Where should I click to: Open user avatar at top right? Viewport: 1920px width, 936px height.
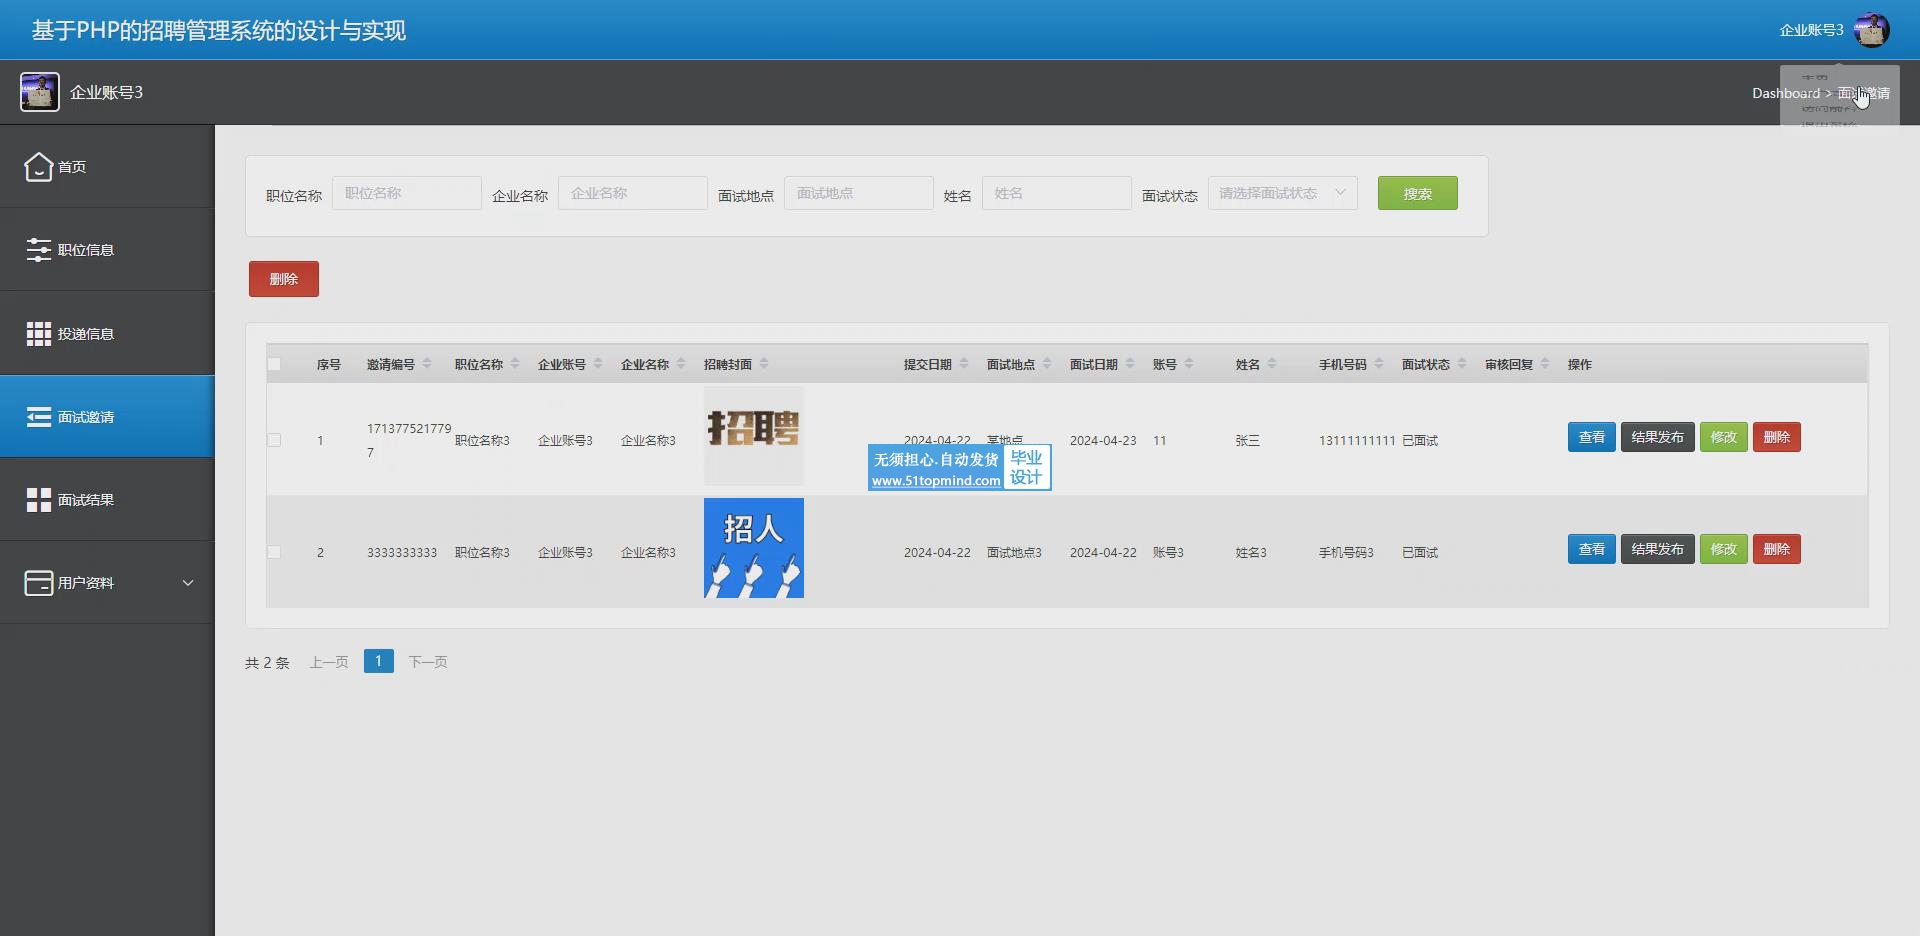(x=1871, y=30)
